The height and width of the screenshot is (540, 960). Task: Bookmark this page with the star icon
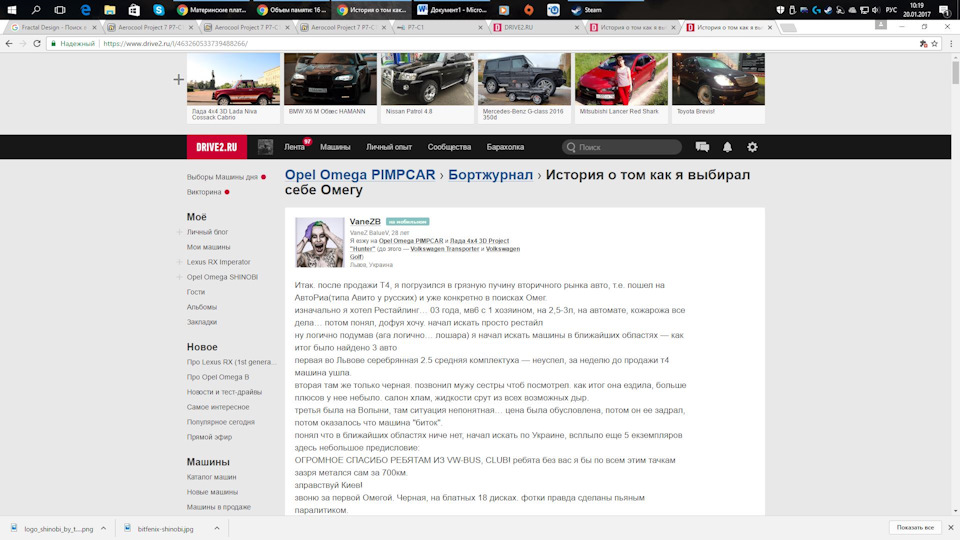point(935,43)
